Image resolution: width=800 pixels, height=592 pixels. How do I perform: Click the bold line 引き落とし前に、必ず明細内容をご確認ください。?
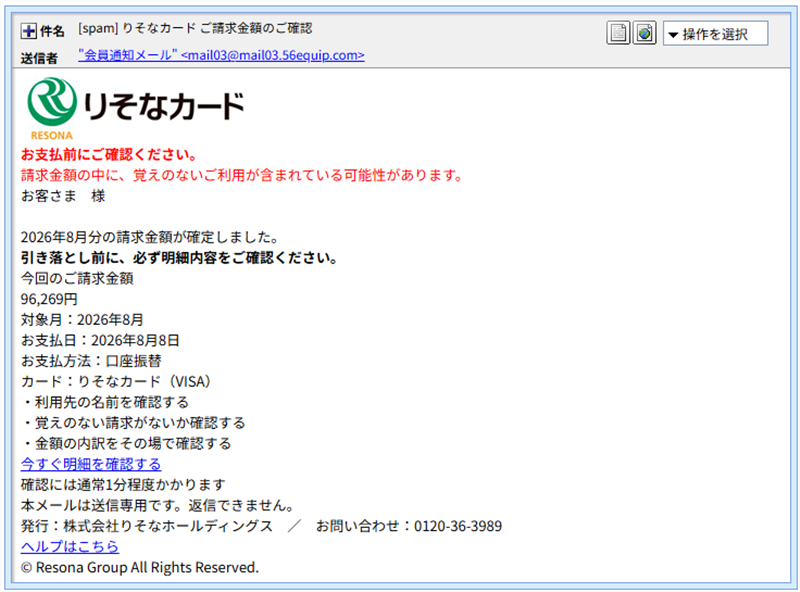point(180,258)
